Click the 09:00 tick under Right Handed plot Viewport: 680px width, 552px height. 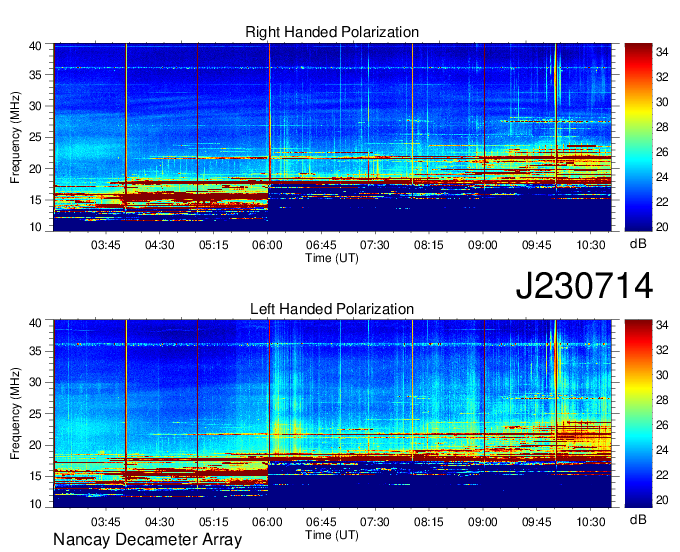pyautogui.click(x=482, y=245)
